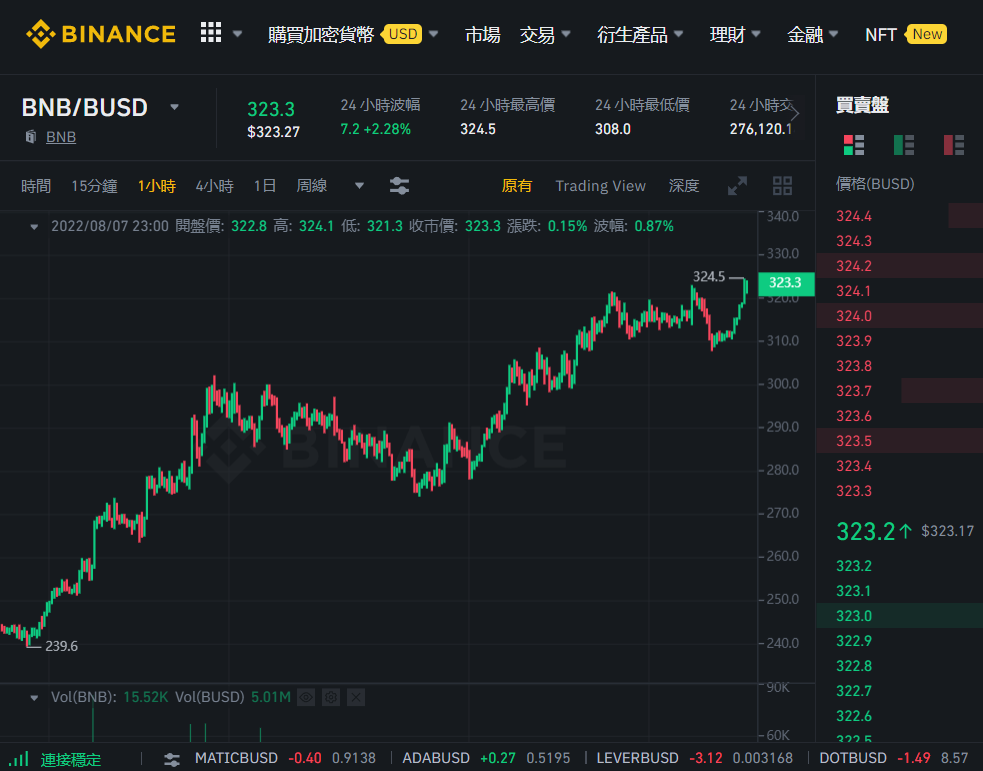Show both buy and sell order book
Viewport: 983px width, 771px height.
coord(854,145)
